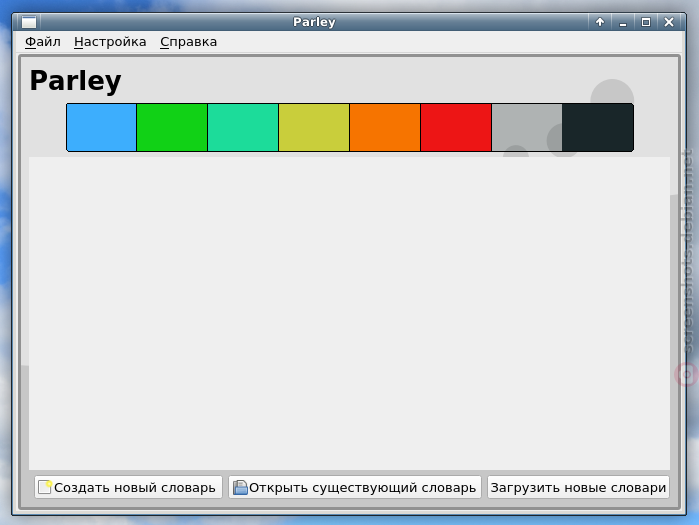Close the Parley window
Image resolution: width=699 pixels, height=525 pixels.
(x=669, y=22)
